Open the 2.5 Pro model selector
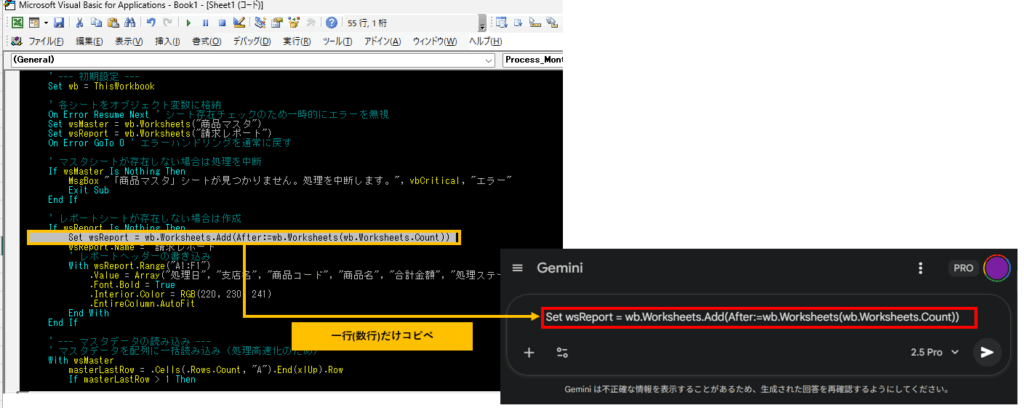Image resolution: width=1024 pixels, height=408 pixels. [x=936, y=352]
